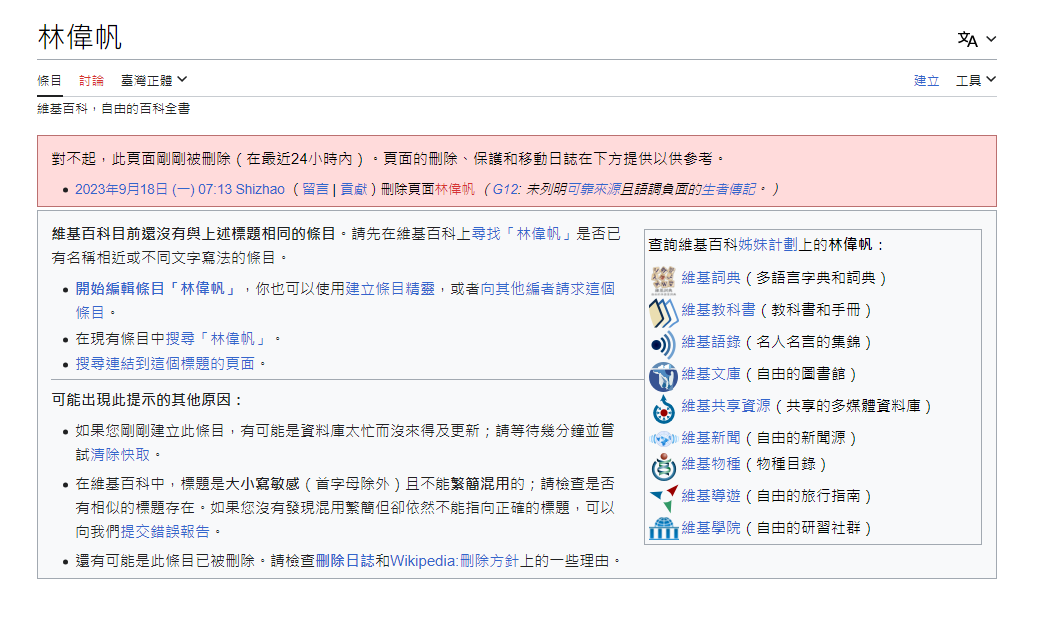The width and height of the screenshot is (1055, 619).
Task: Click the 尋找「林偉帆」 search link
Action: 523,233
